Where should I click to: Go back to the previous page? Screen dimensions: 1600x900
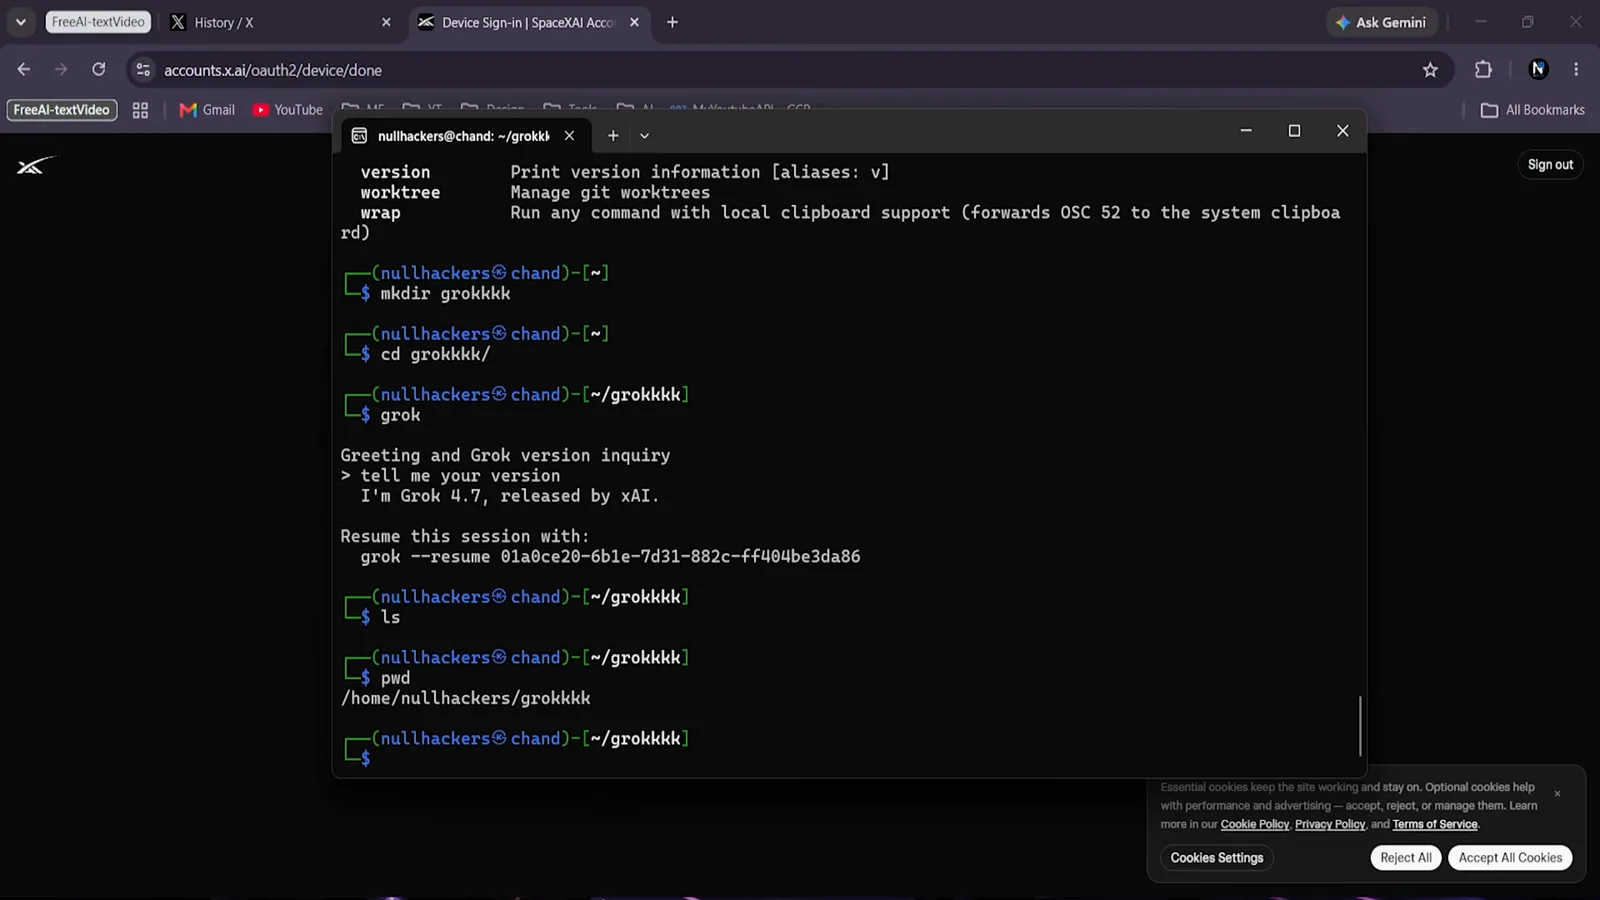[24, 69]
